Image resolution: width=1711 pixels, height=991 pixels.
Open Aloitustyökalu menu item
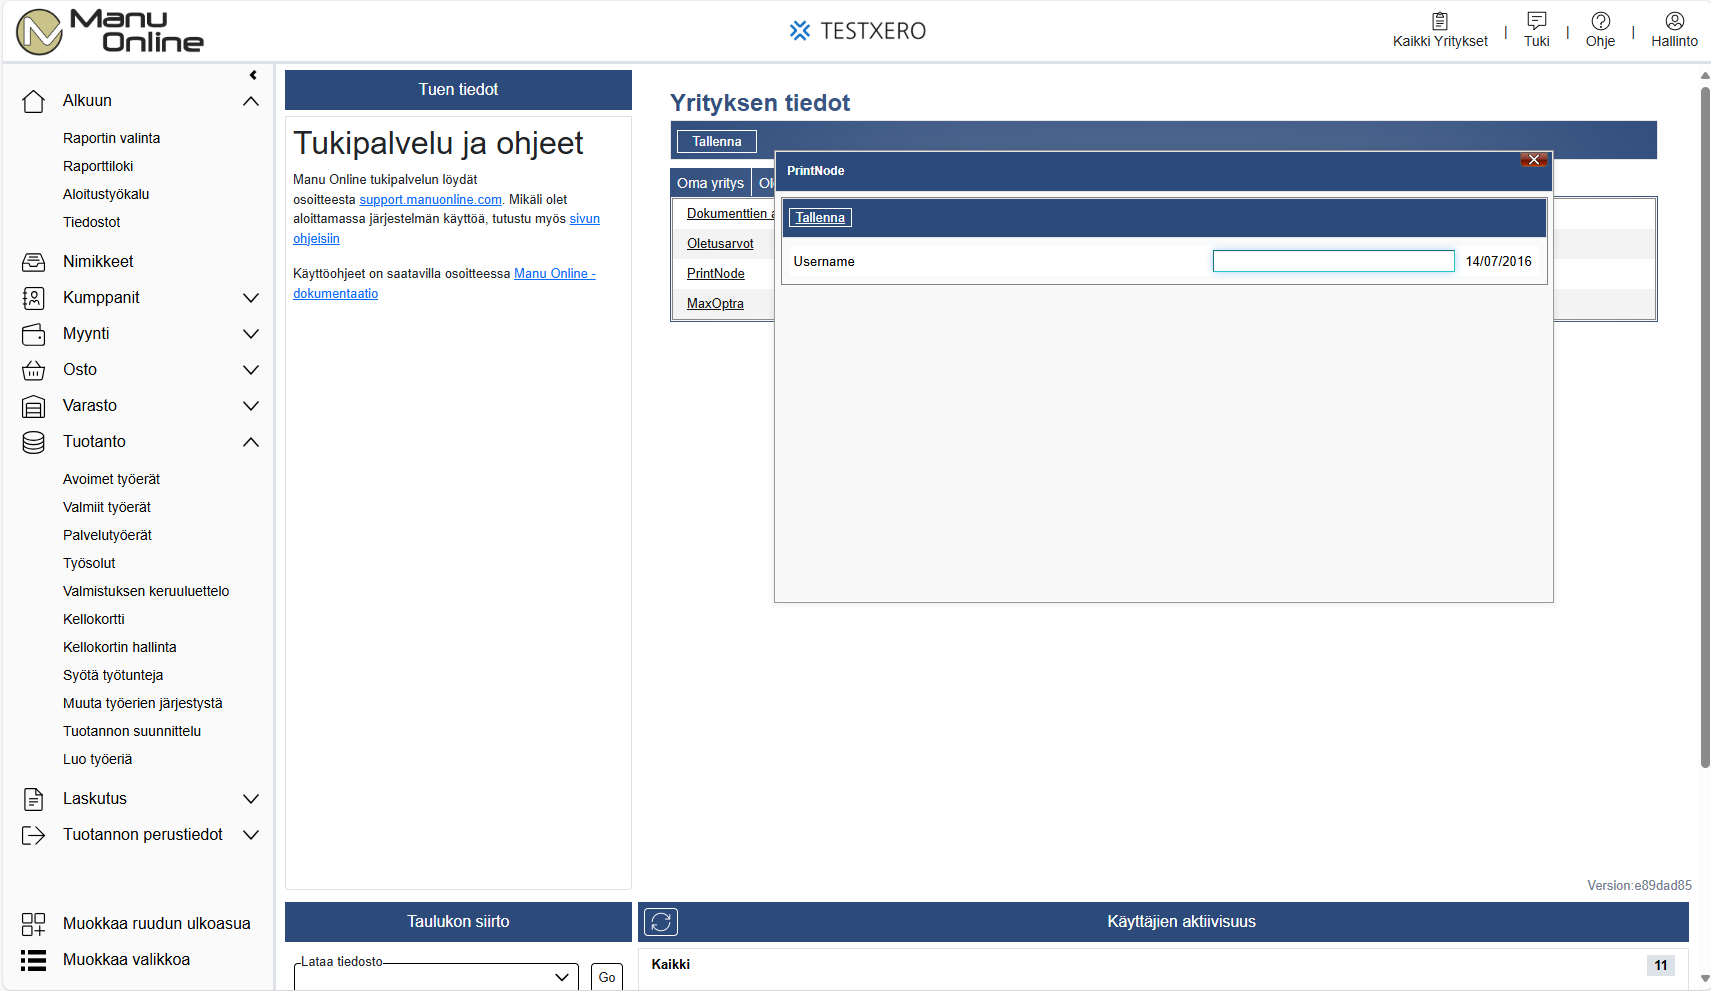click(x=106, y=194)
